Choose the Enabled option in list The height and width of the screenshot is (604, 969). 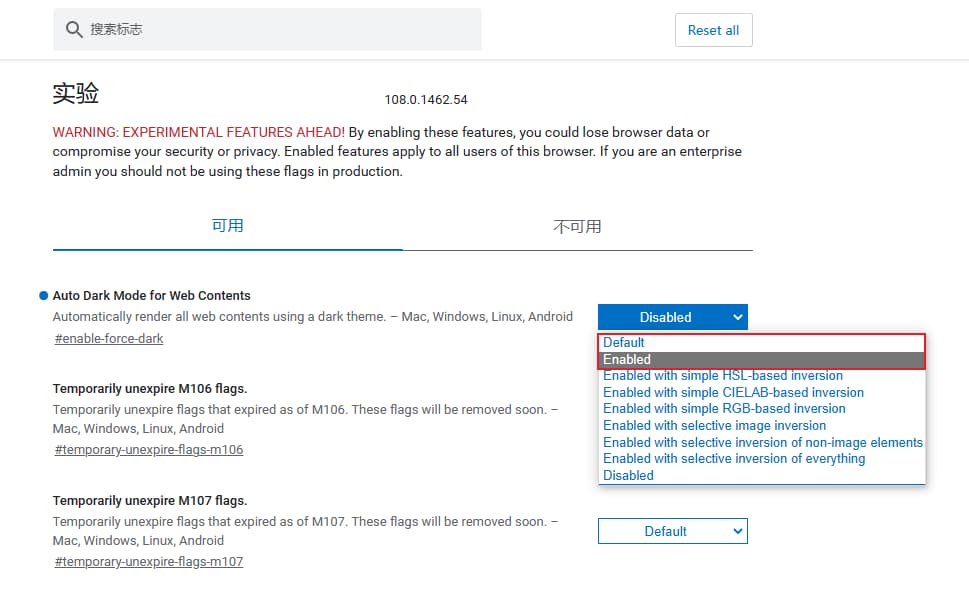627,359
